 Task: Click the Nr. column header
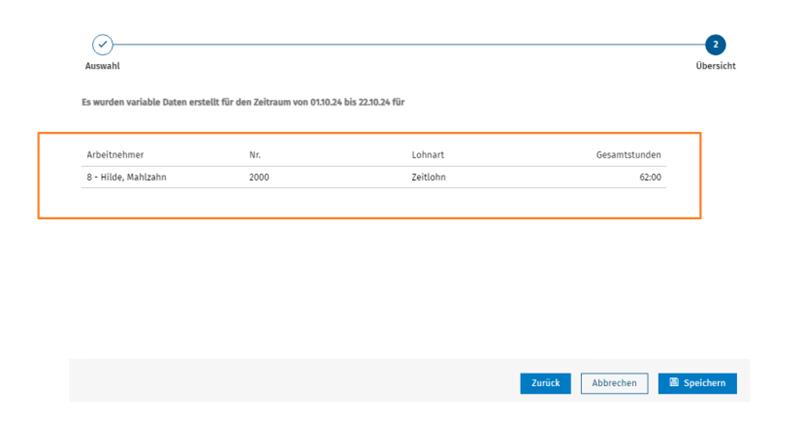255,155
